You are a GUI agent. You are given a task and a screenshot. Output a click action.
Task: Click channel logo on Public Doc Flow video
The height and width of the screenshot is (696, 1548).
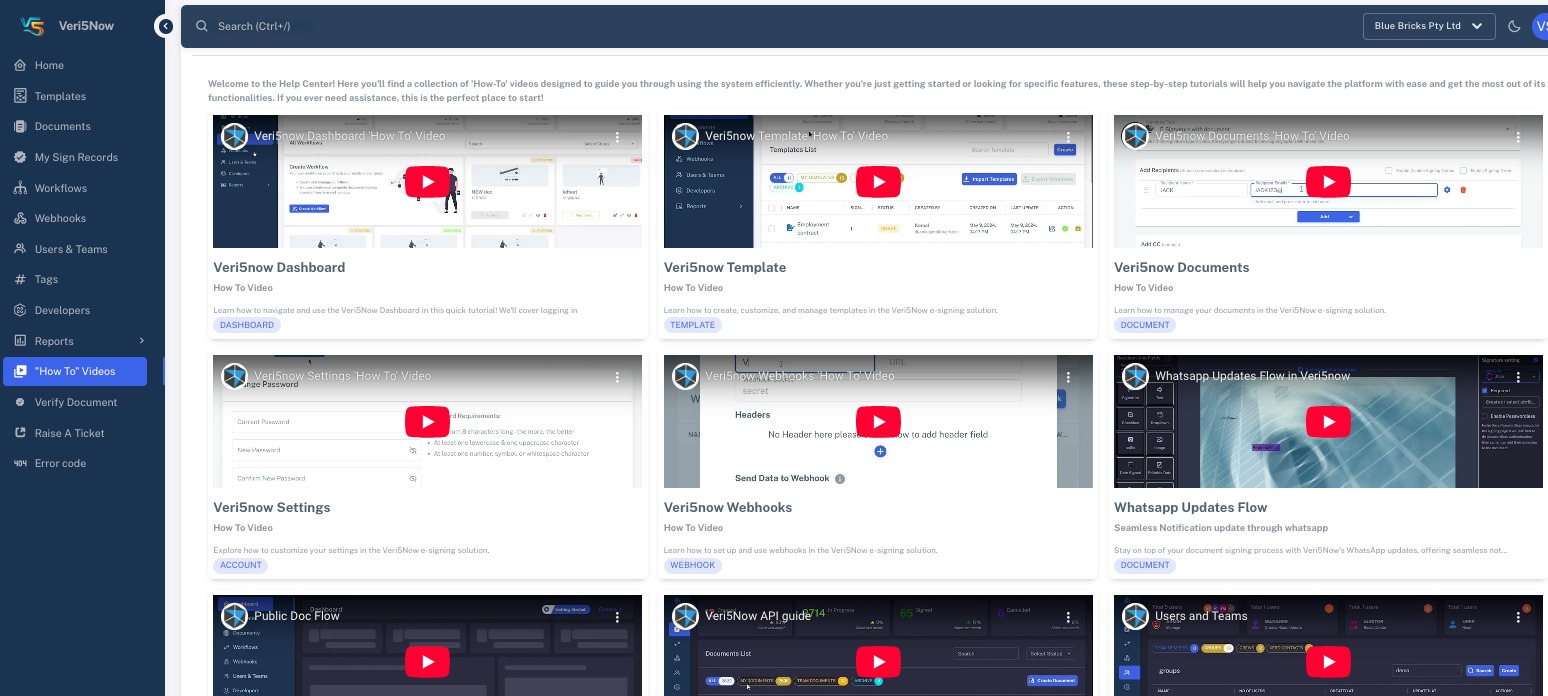(x=234, y=617)
